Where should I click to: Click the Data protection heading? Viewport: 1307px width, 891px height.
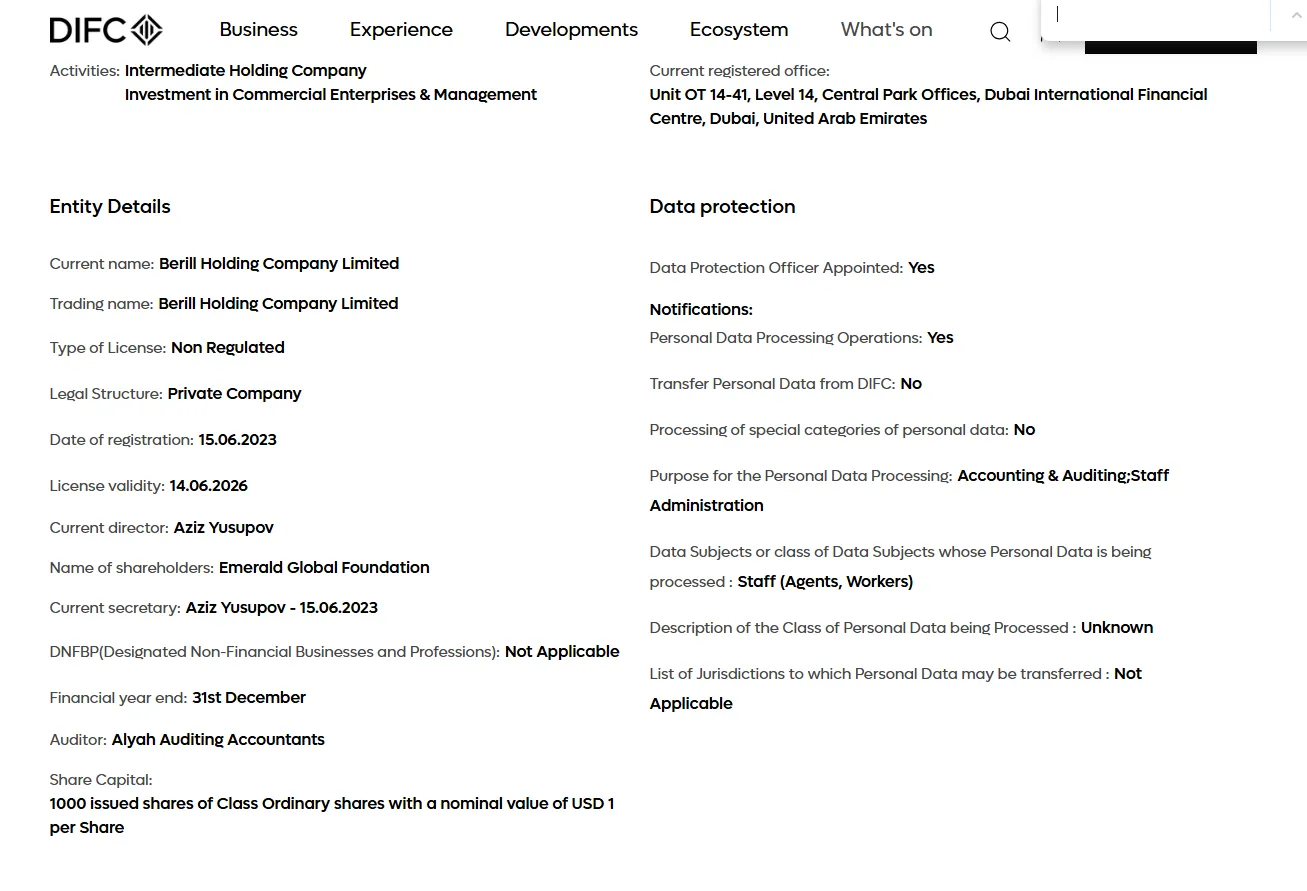[x=722, y=207]
